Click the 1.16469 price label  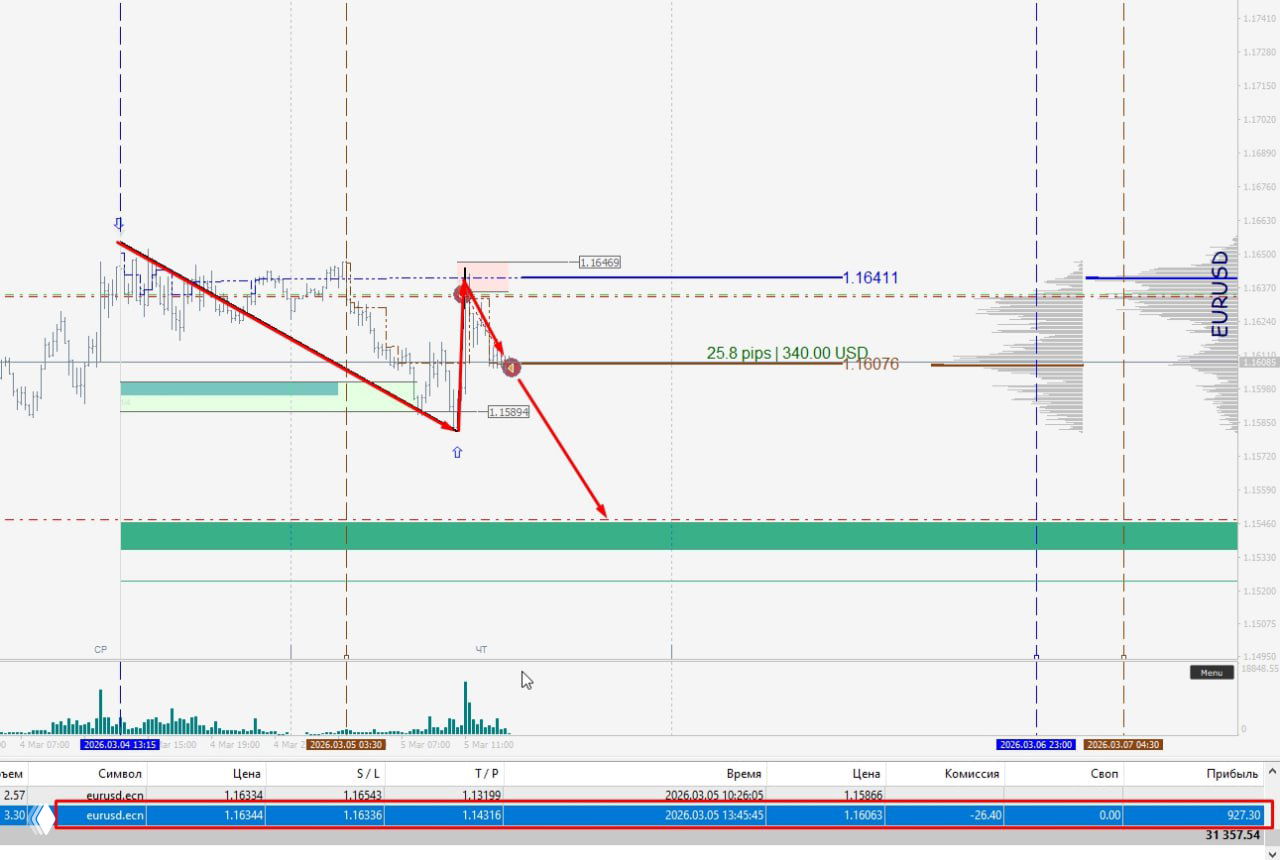(600, 262)
